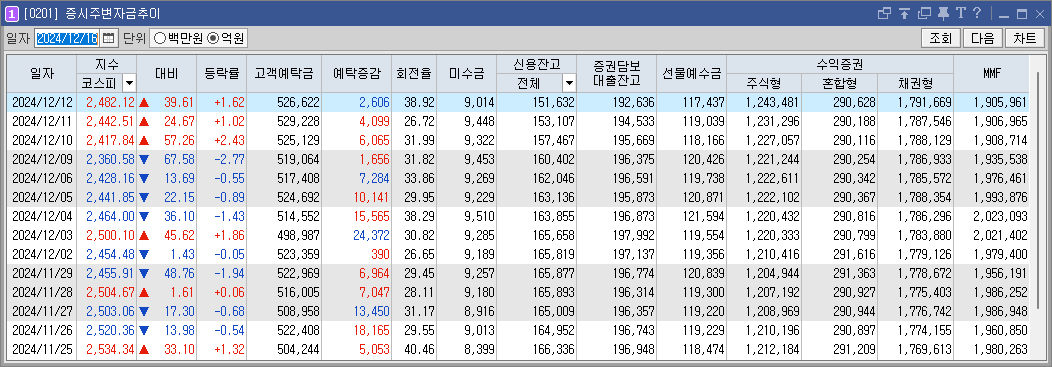The height and width of the screenshot is (367, 1052).
Task: Click the purple number 1 screen icon
Action: (x=11, y=13)
